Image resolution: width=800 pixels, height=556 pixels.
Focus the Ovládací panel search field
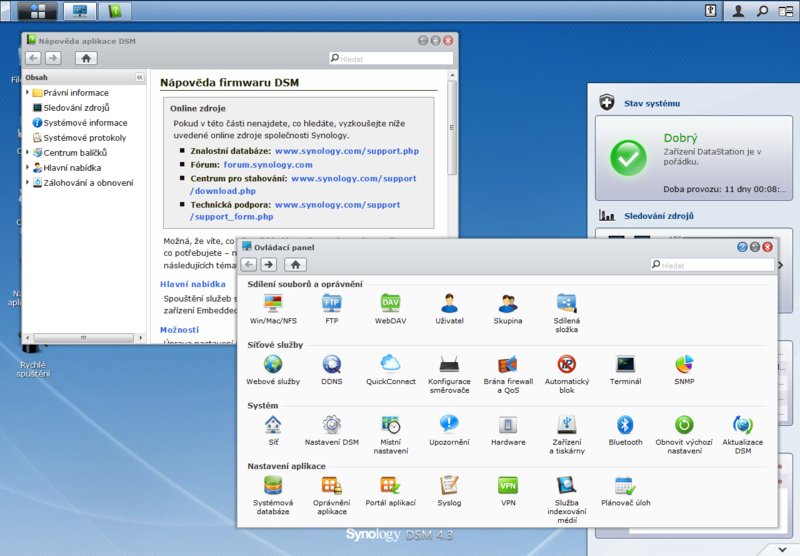(712, 265)
